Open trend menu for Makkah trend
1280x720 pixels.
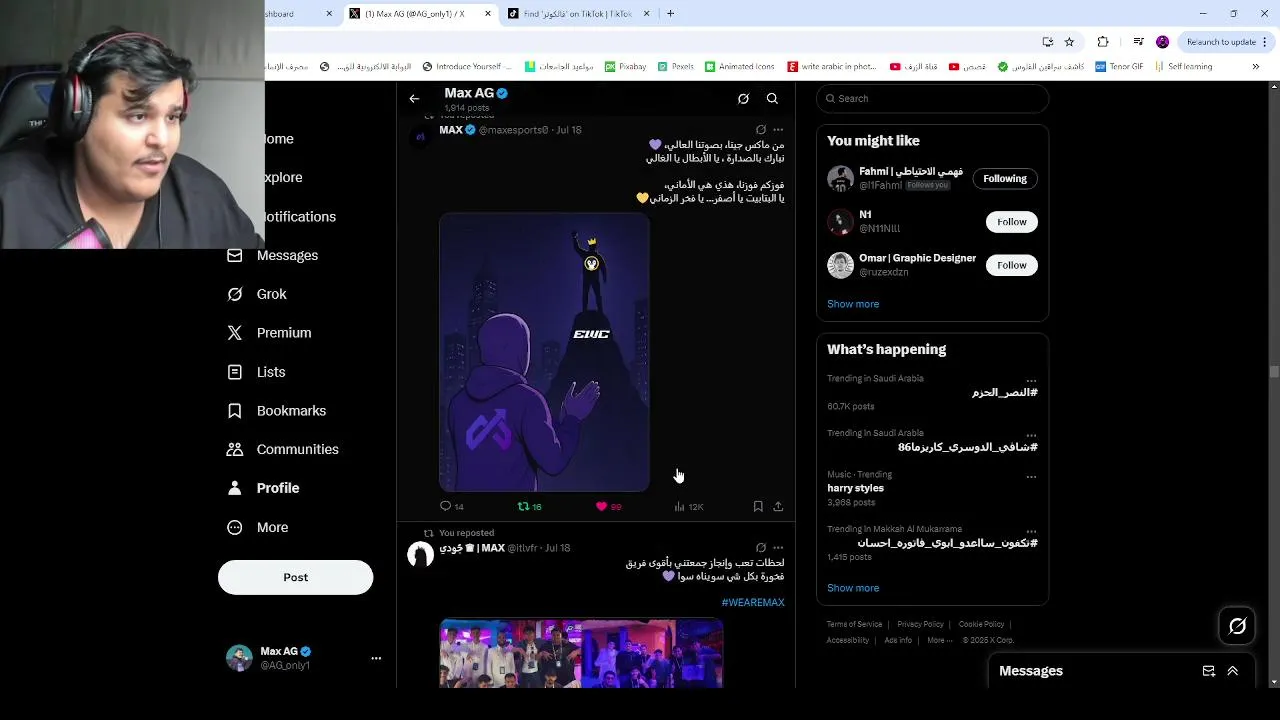tap(1031, 531)
